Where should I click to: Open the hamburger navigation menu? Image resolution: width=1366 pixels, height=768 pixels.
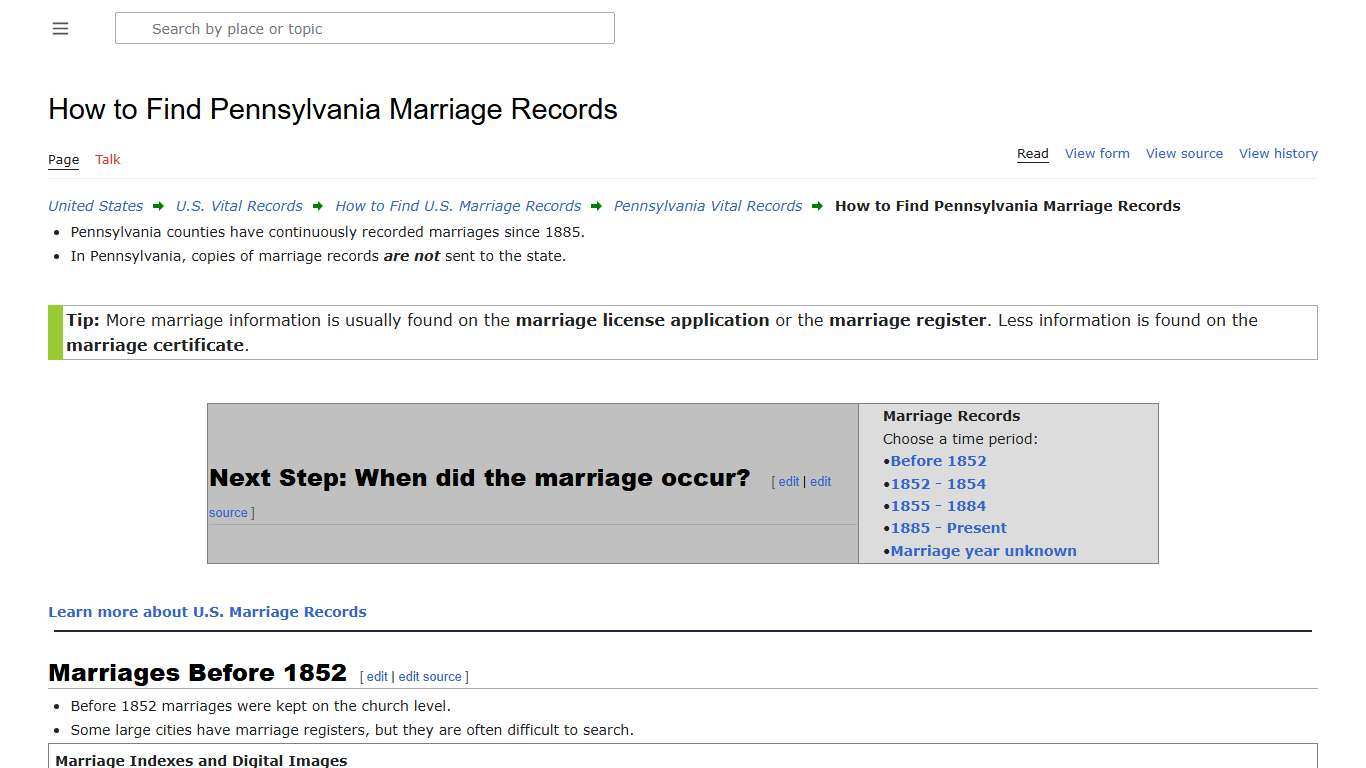[x=60, y=28]
